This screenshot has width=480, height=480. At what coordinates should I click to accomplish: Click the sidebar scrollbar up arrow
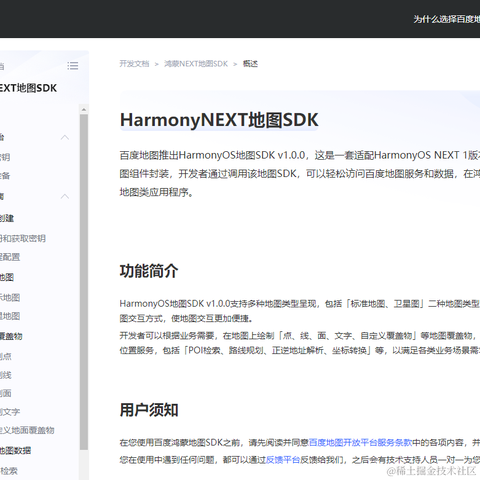coord(84,109)
